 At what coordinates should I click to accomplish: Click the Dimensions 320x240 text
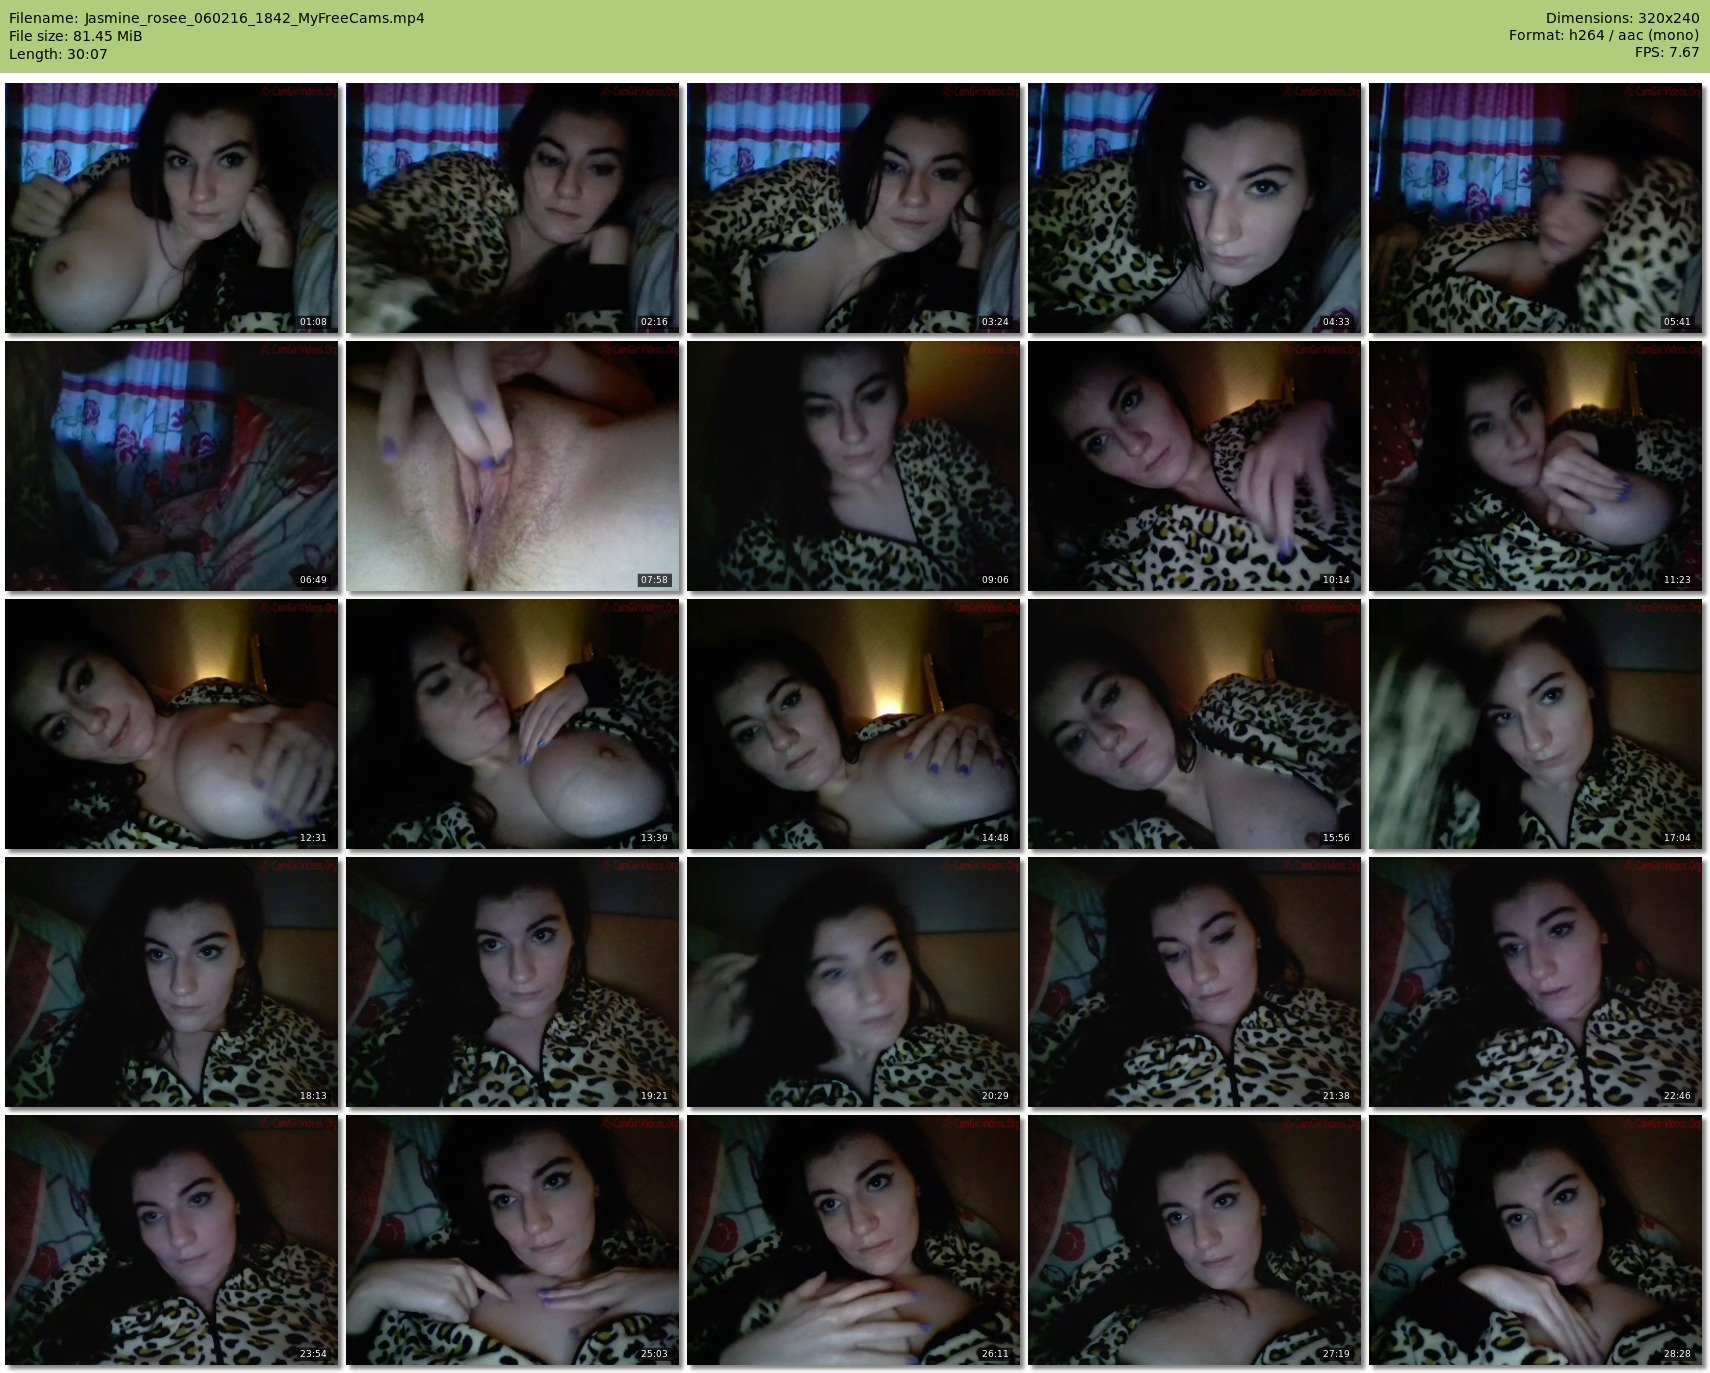point(1622,18)
